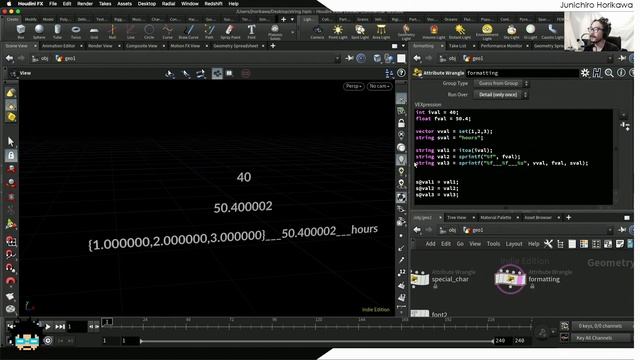The height and width of the screenshot is (360, 640).
Task: Switch to the Material Palette tab
Action: click(496, 218)
